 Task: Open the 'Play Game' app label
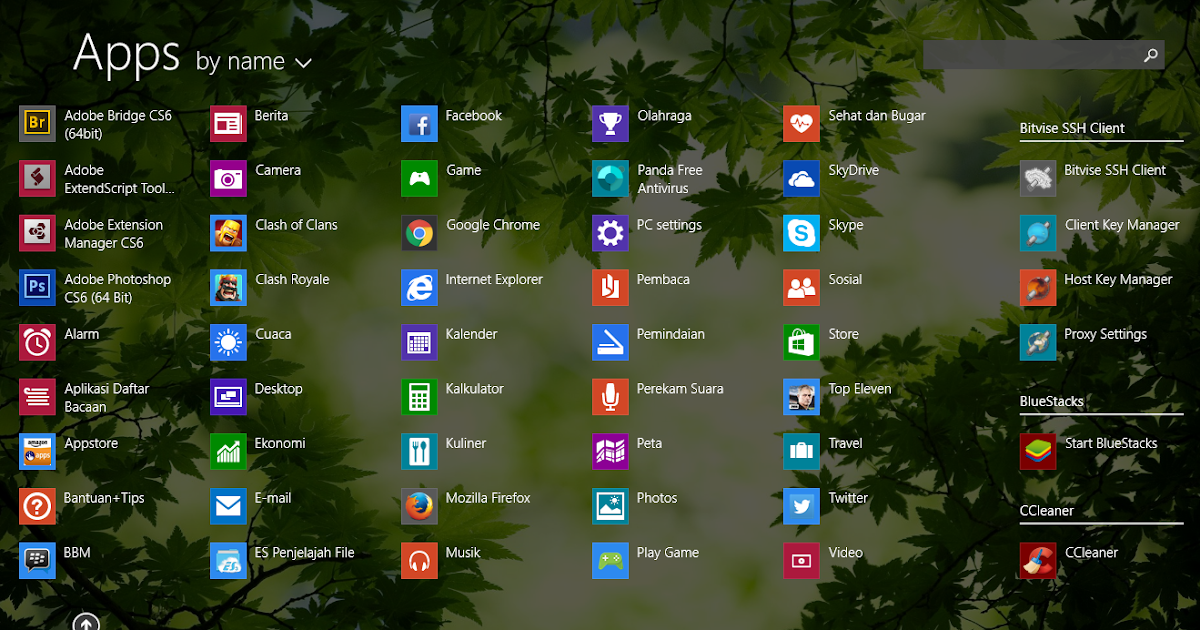667,552
